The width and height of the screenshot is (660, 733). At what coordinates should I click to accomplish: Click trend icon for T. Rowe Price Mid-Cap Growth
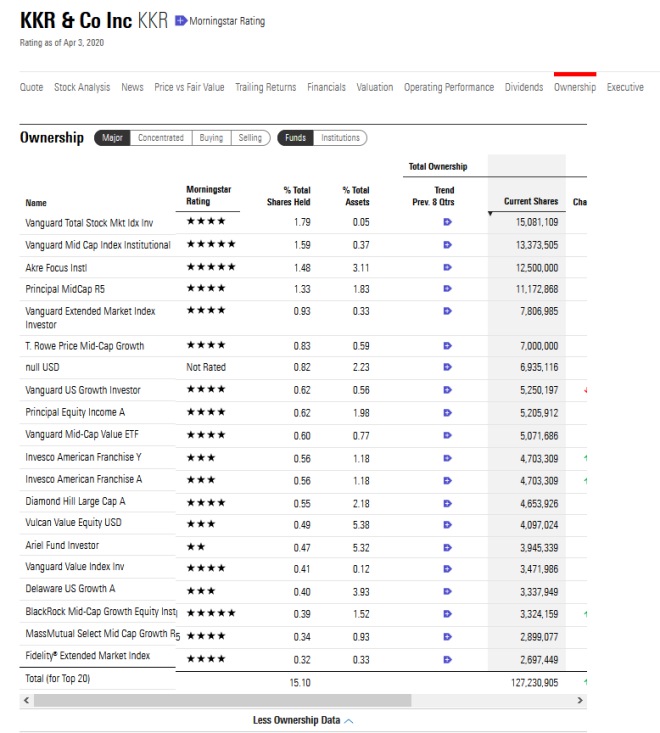[x=447, y=346]
